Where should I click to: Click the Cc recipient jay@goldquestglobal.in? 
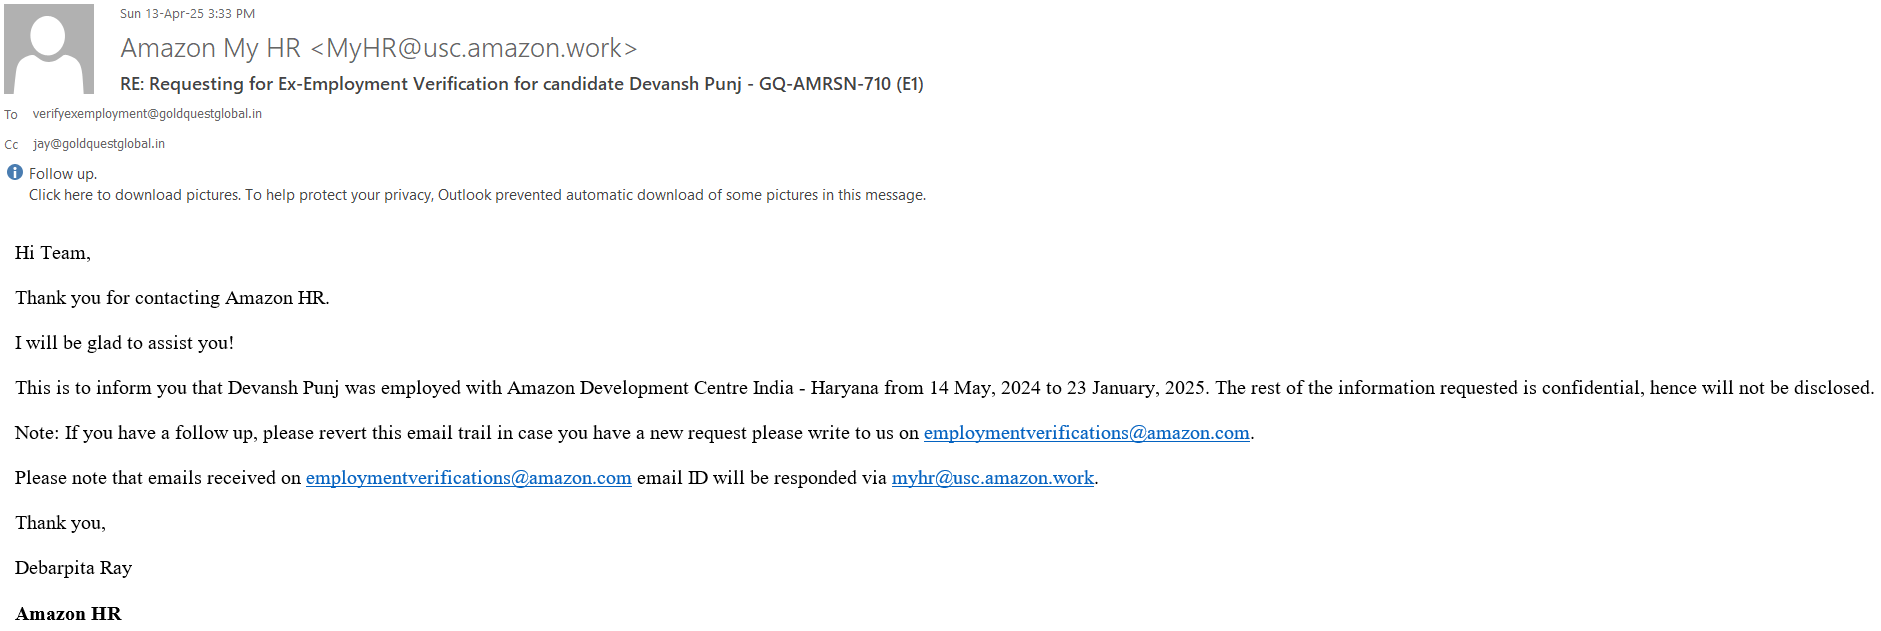pos(99,144)
